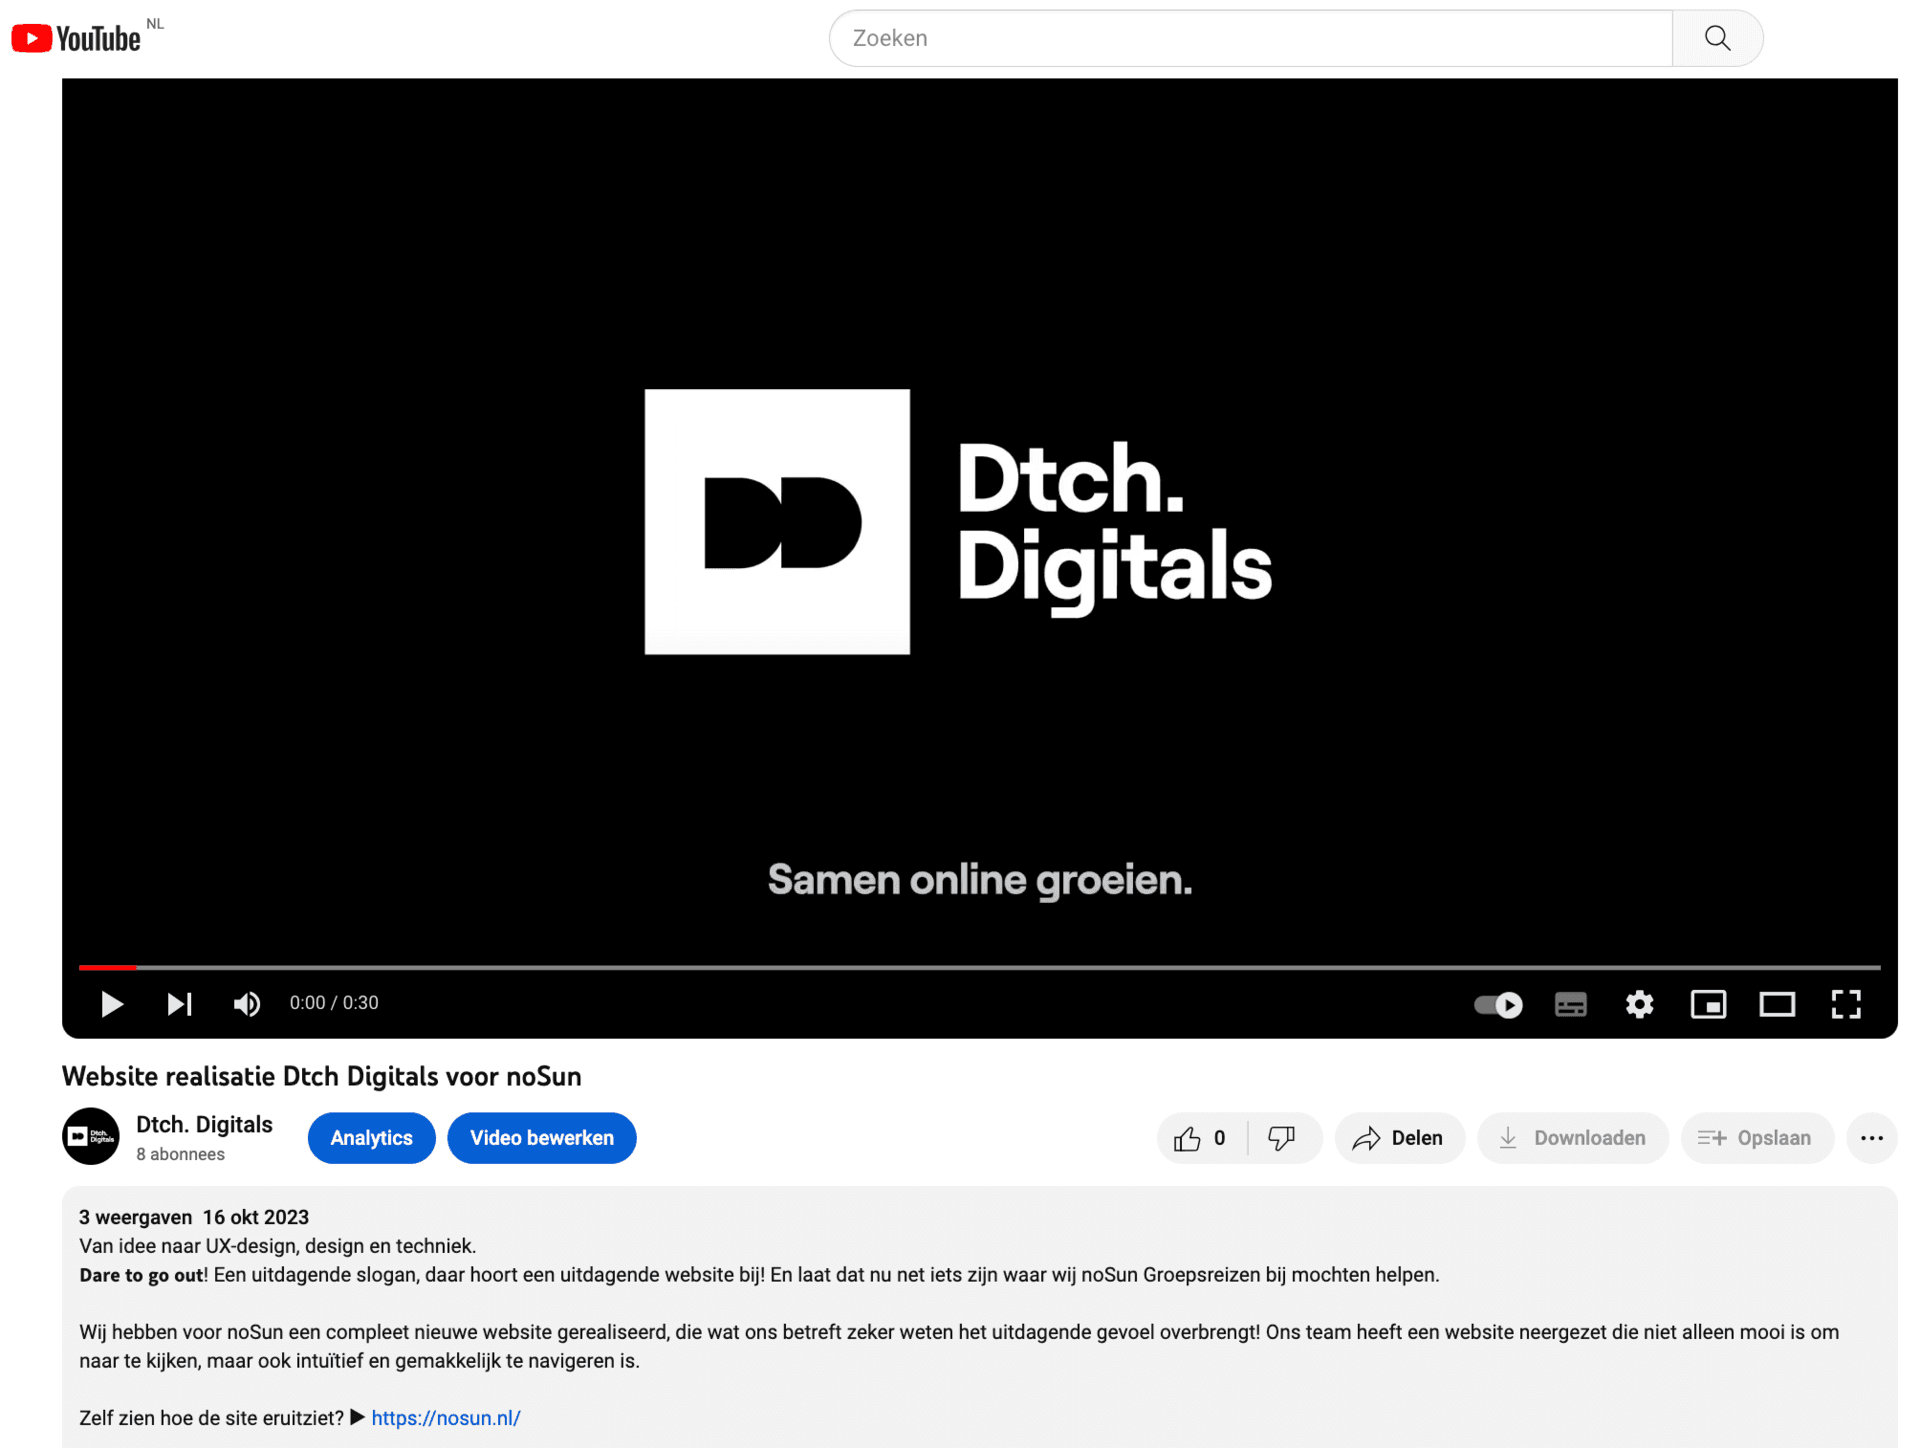This screenshot has height=1448, width=1920.
Task: Toggle the autoplay switch in the player
Action: tap(1498, 1004)
